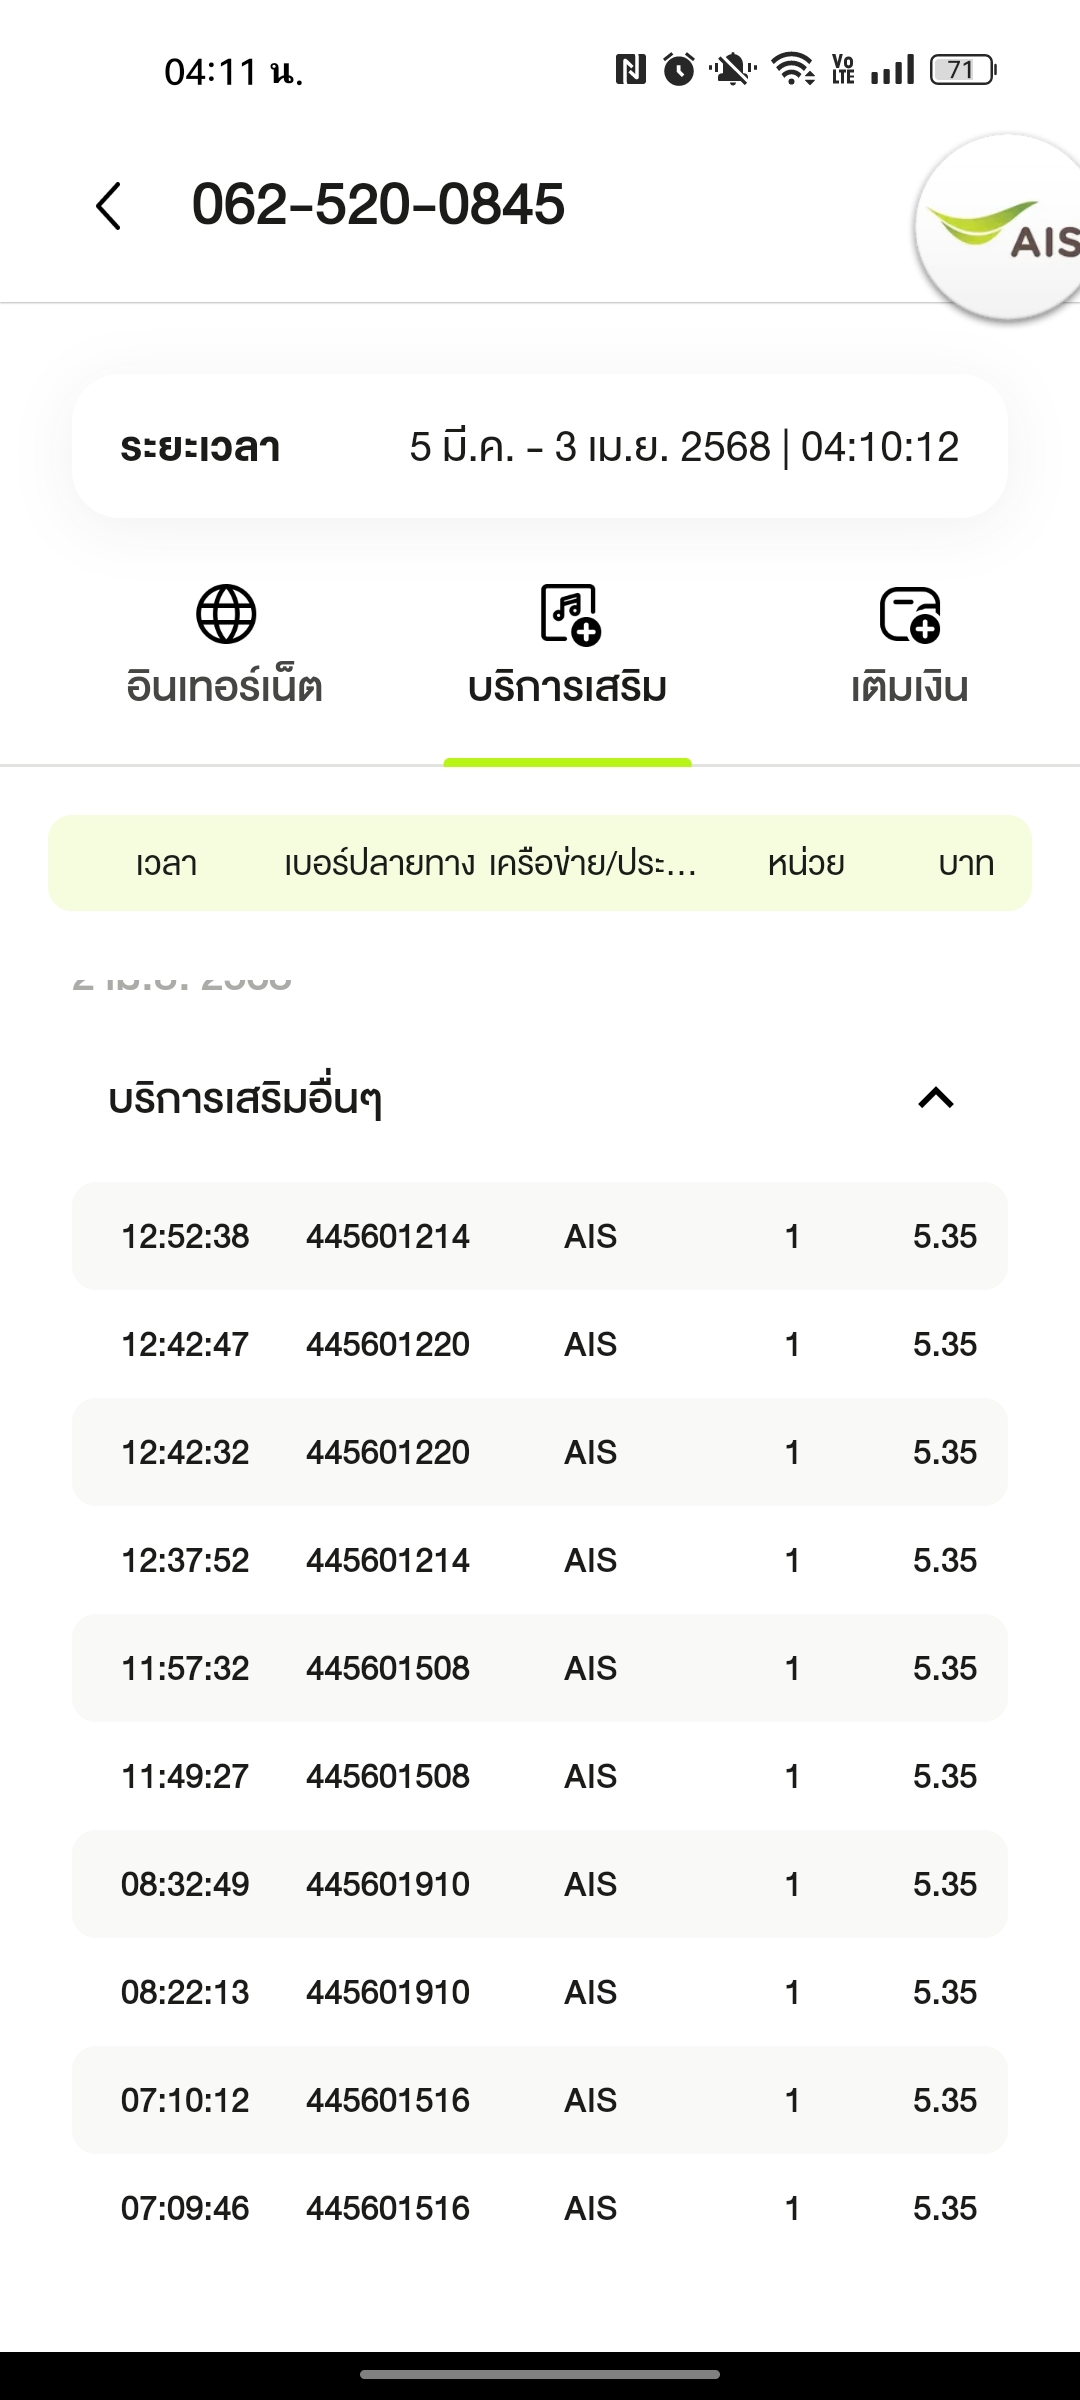Tap the music note add-on services icon

coord(569,613)
